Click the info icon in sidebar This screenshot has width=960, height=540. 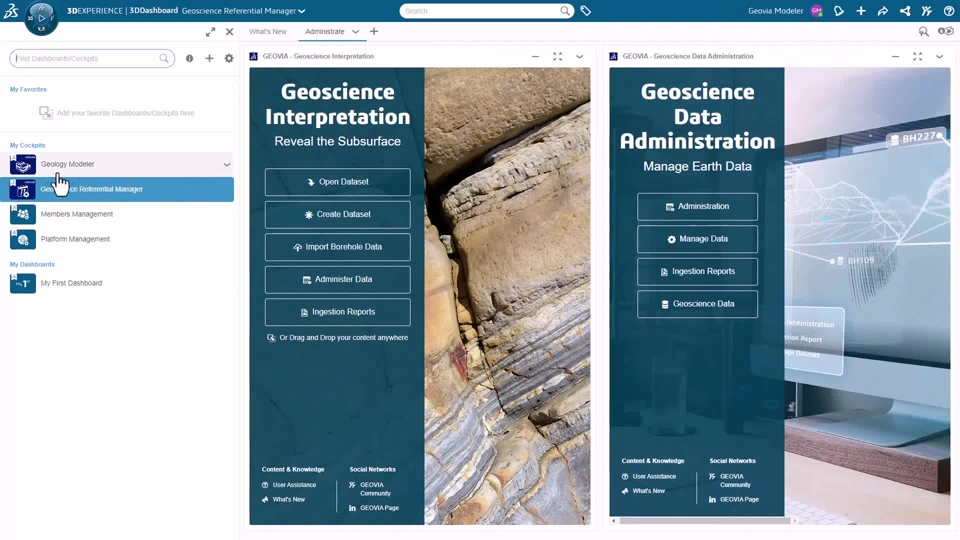pyautogui.click(x=190, y=58)
